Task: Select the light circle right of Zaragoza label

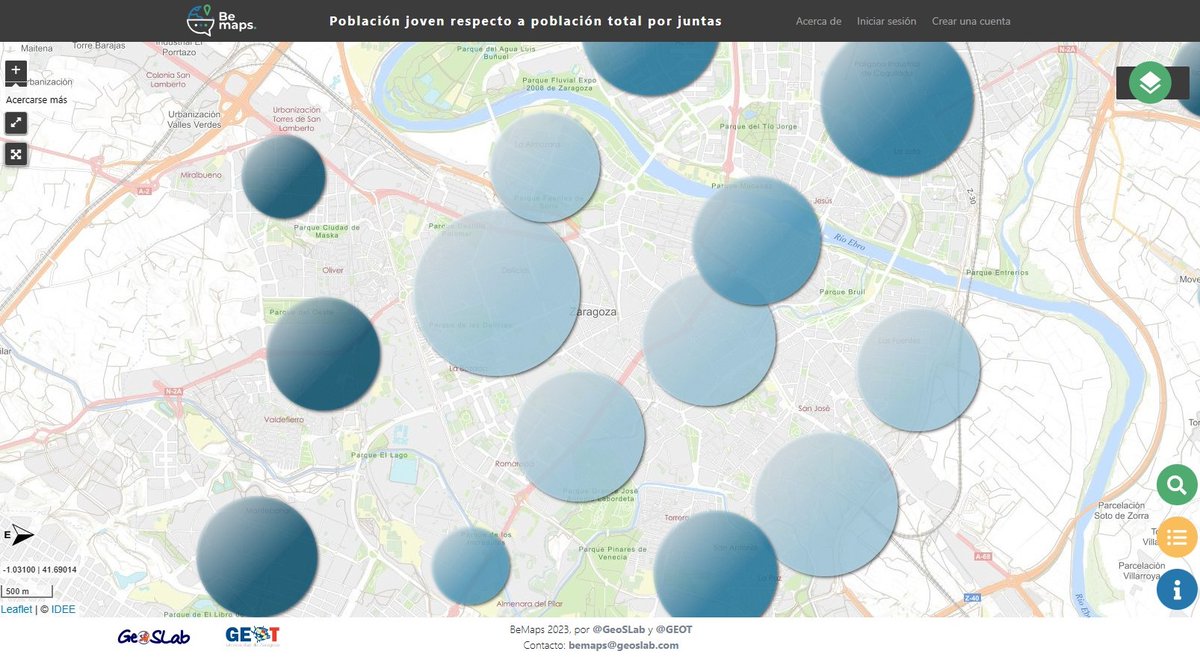Action: click(x=709, y=340)
